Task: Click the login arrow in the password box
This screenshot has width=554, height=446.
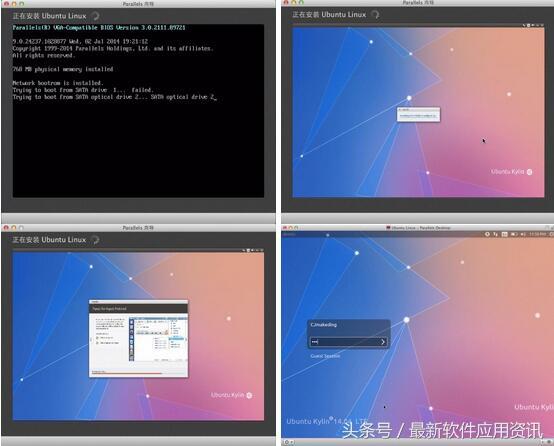Action: pos(382,342)
